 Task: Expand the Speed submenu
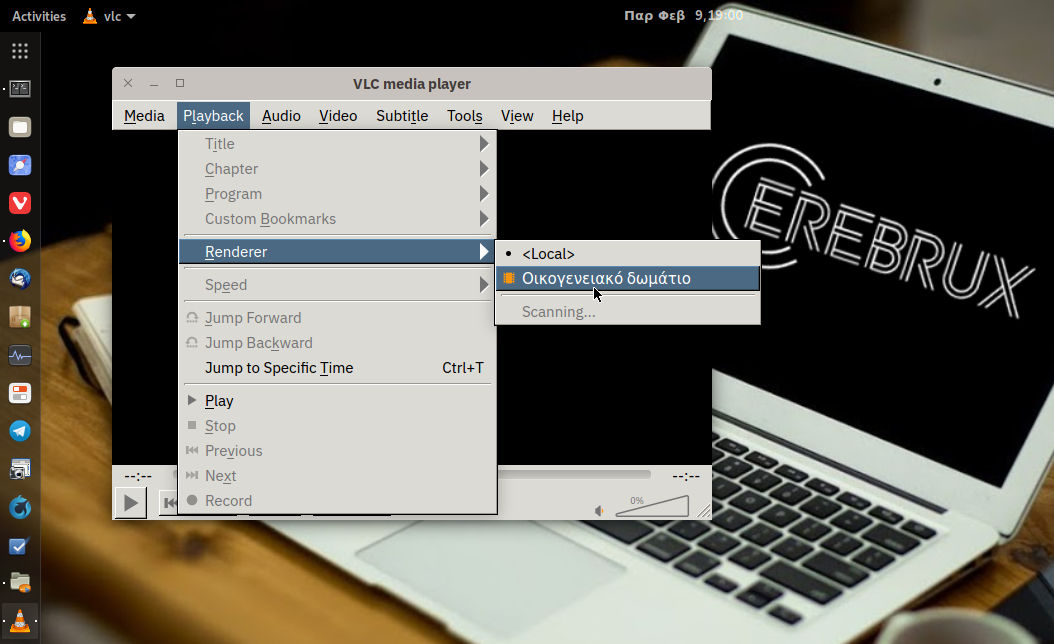coord(226,284)
